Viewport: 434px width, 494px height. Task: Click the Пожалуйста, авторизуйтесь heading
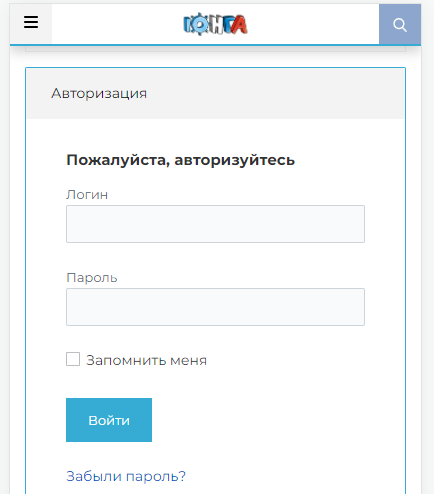tap(181, 160)
